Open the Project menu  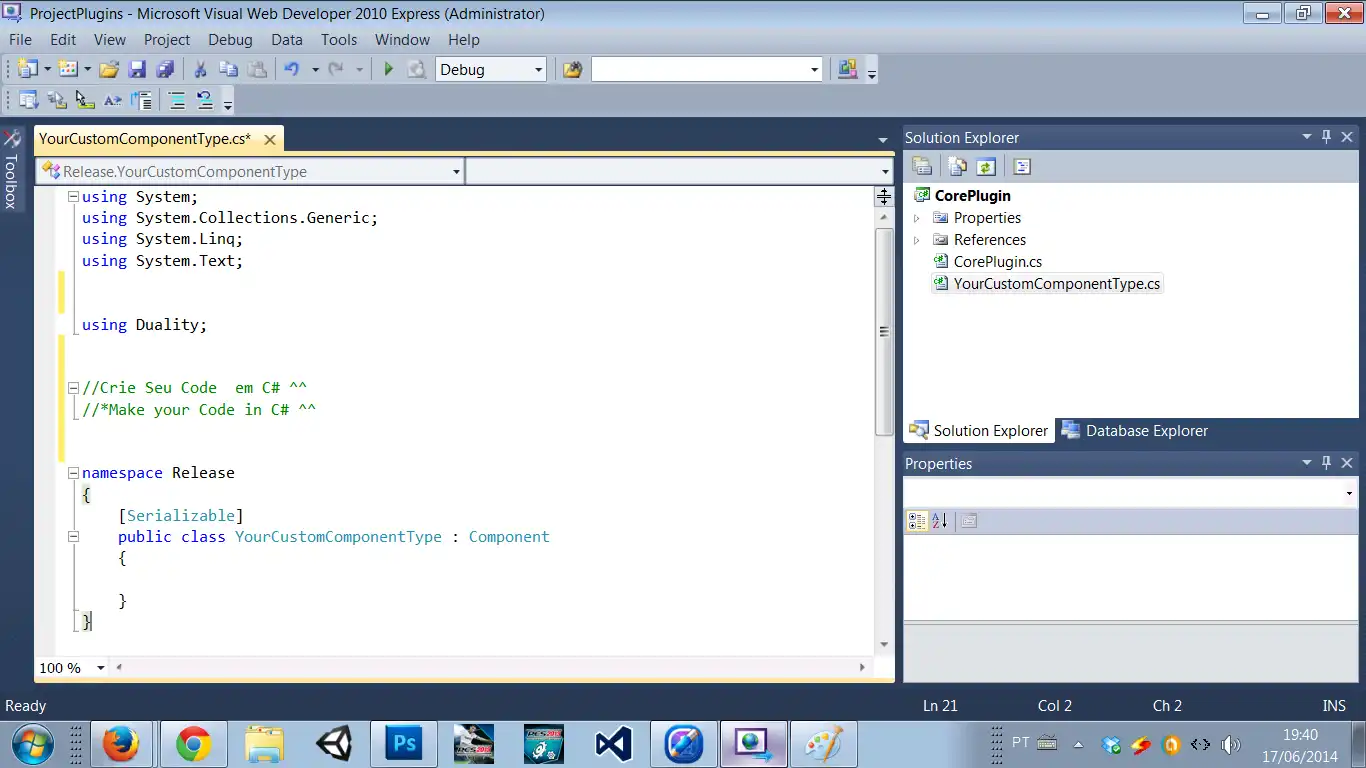coord(167,40)
